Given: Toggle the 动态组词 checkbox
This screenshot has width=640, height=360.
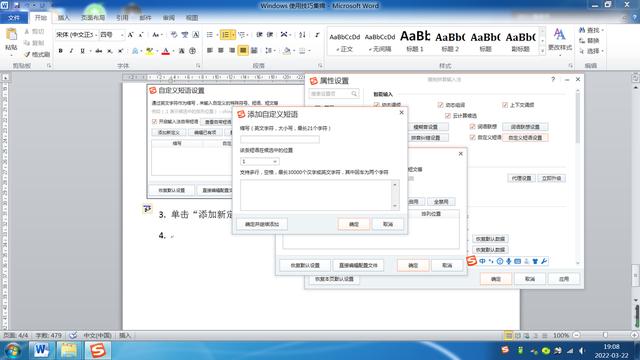Looking at the screenshot, I should click(440, 105).
